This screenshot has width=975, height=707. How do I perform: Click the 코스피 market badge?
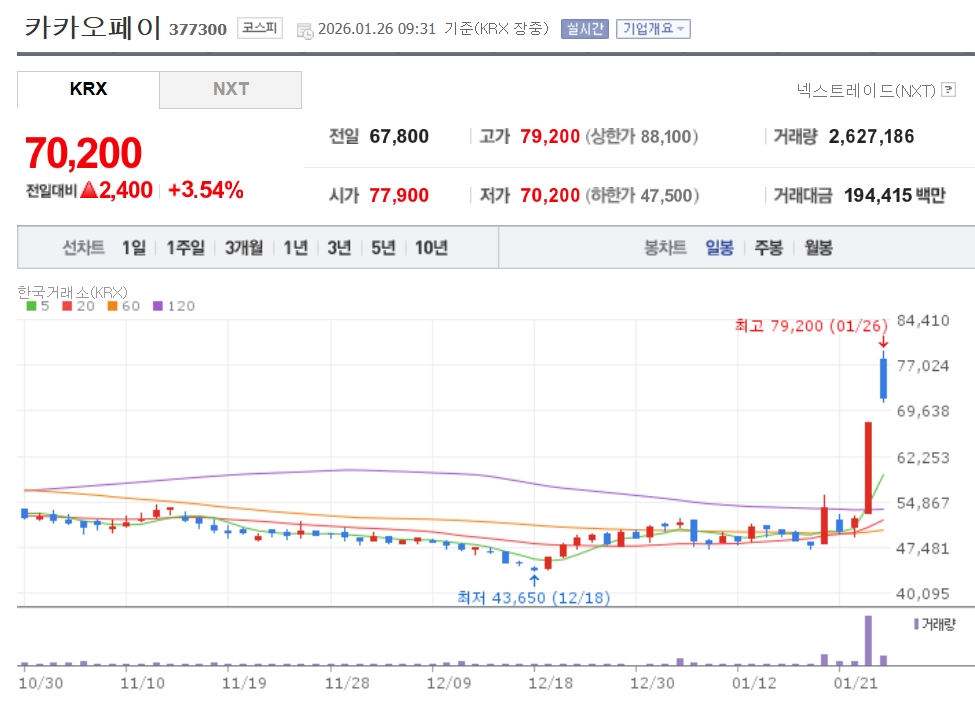(x=260, y=29)
